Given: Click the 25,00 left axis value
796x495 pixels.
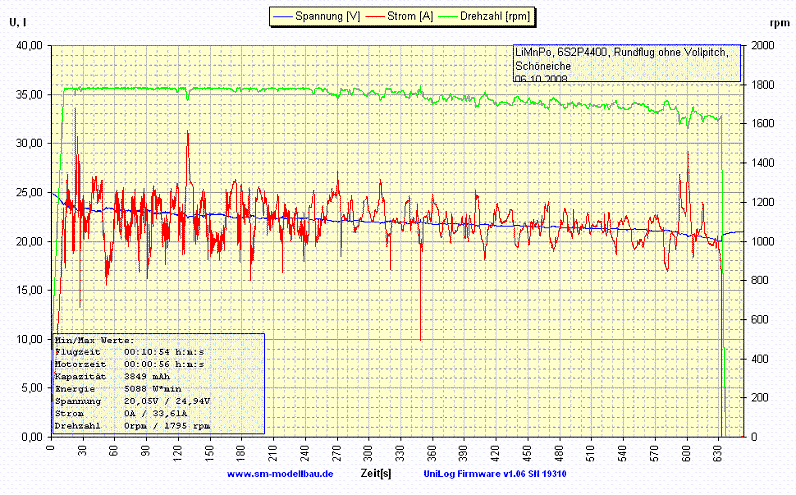Looking at the screenshot, I should click(29, 192).
